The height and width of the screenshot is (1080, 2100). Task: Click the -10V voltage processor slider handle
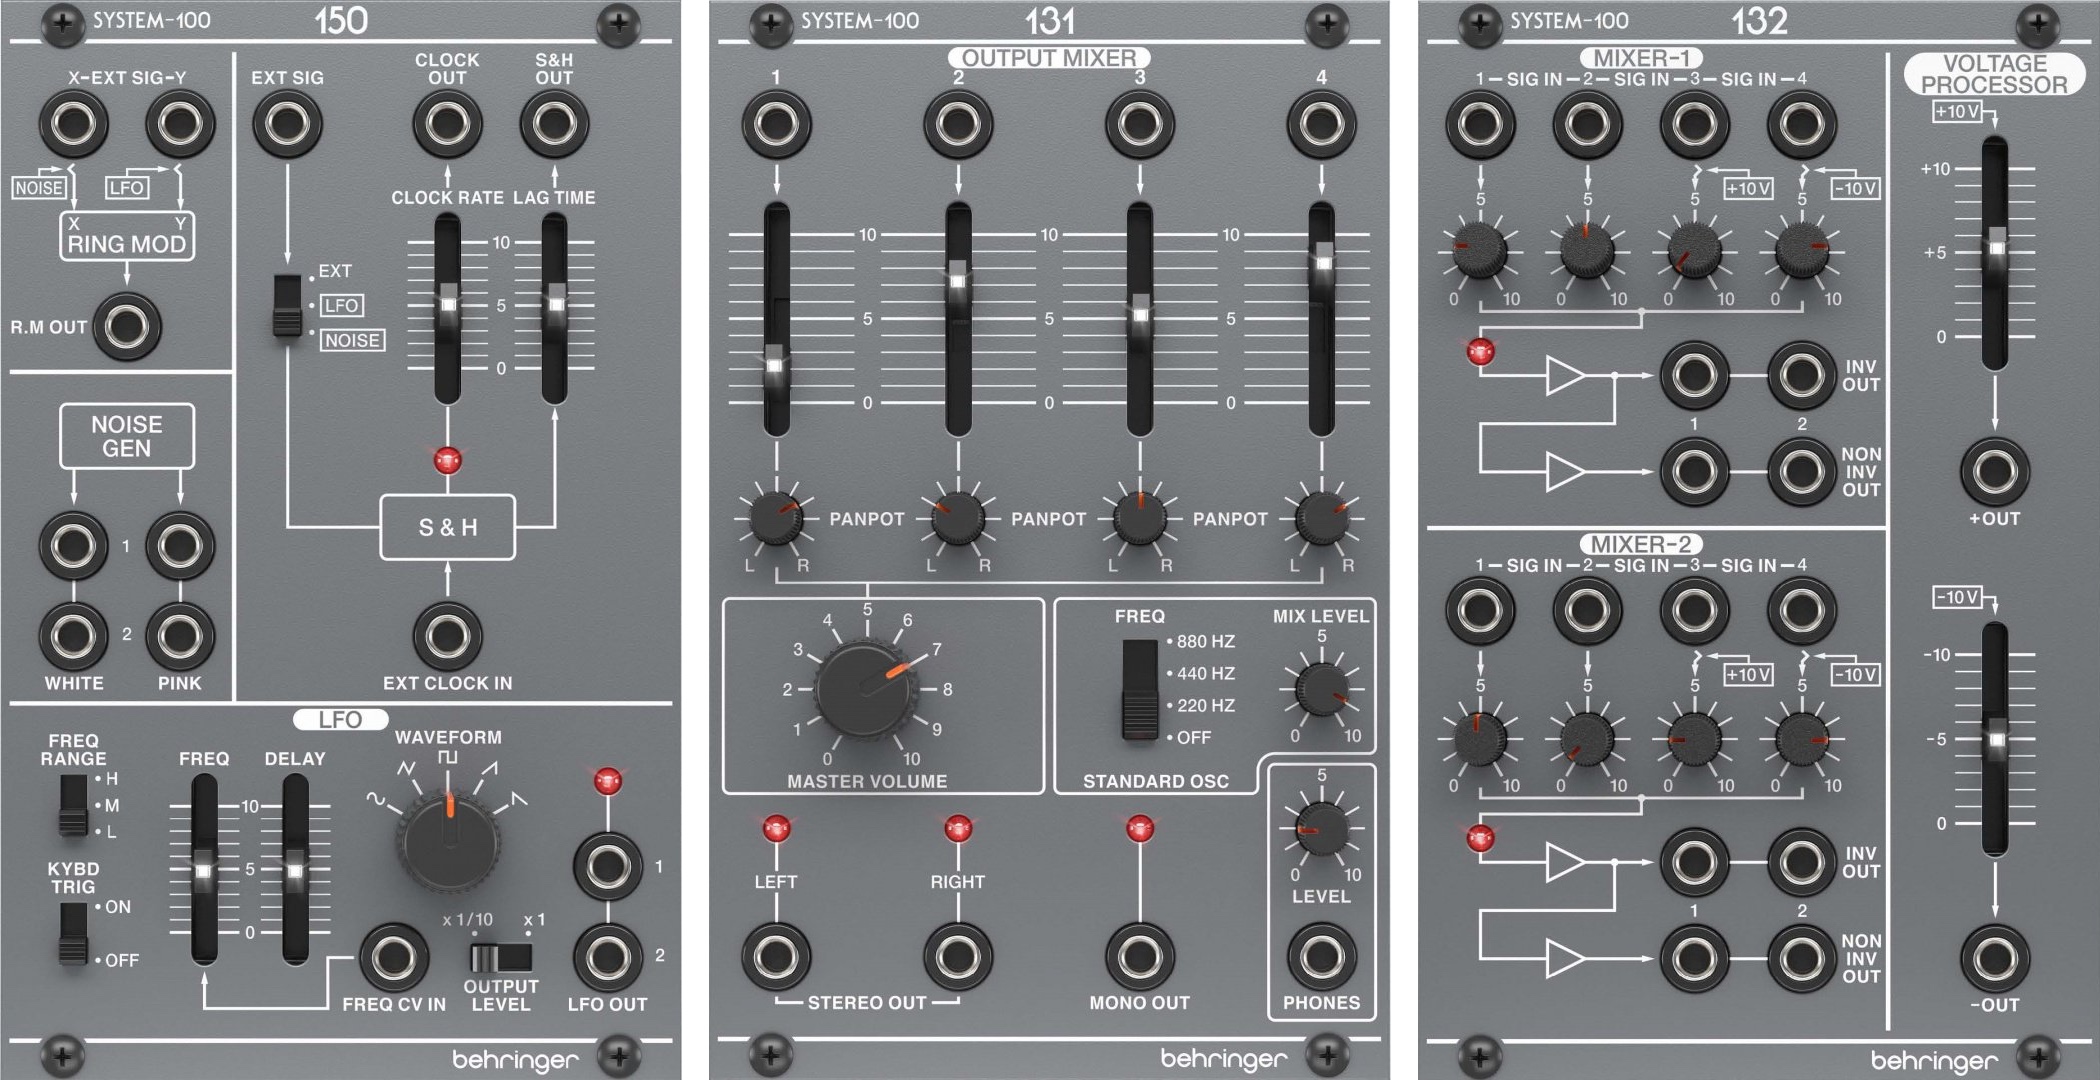pyautogui.click(x=1995, y=738)
